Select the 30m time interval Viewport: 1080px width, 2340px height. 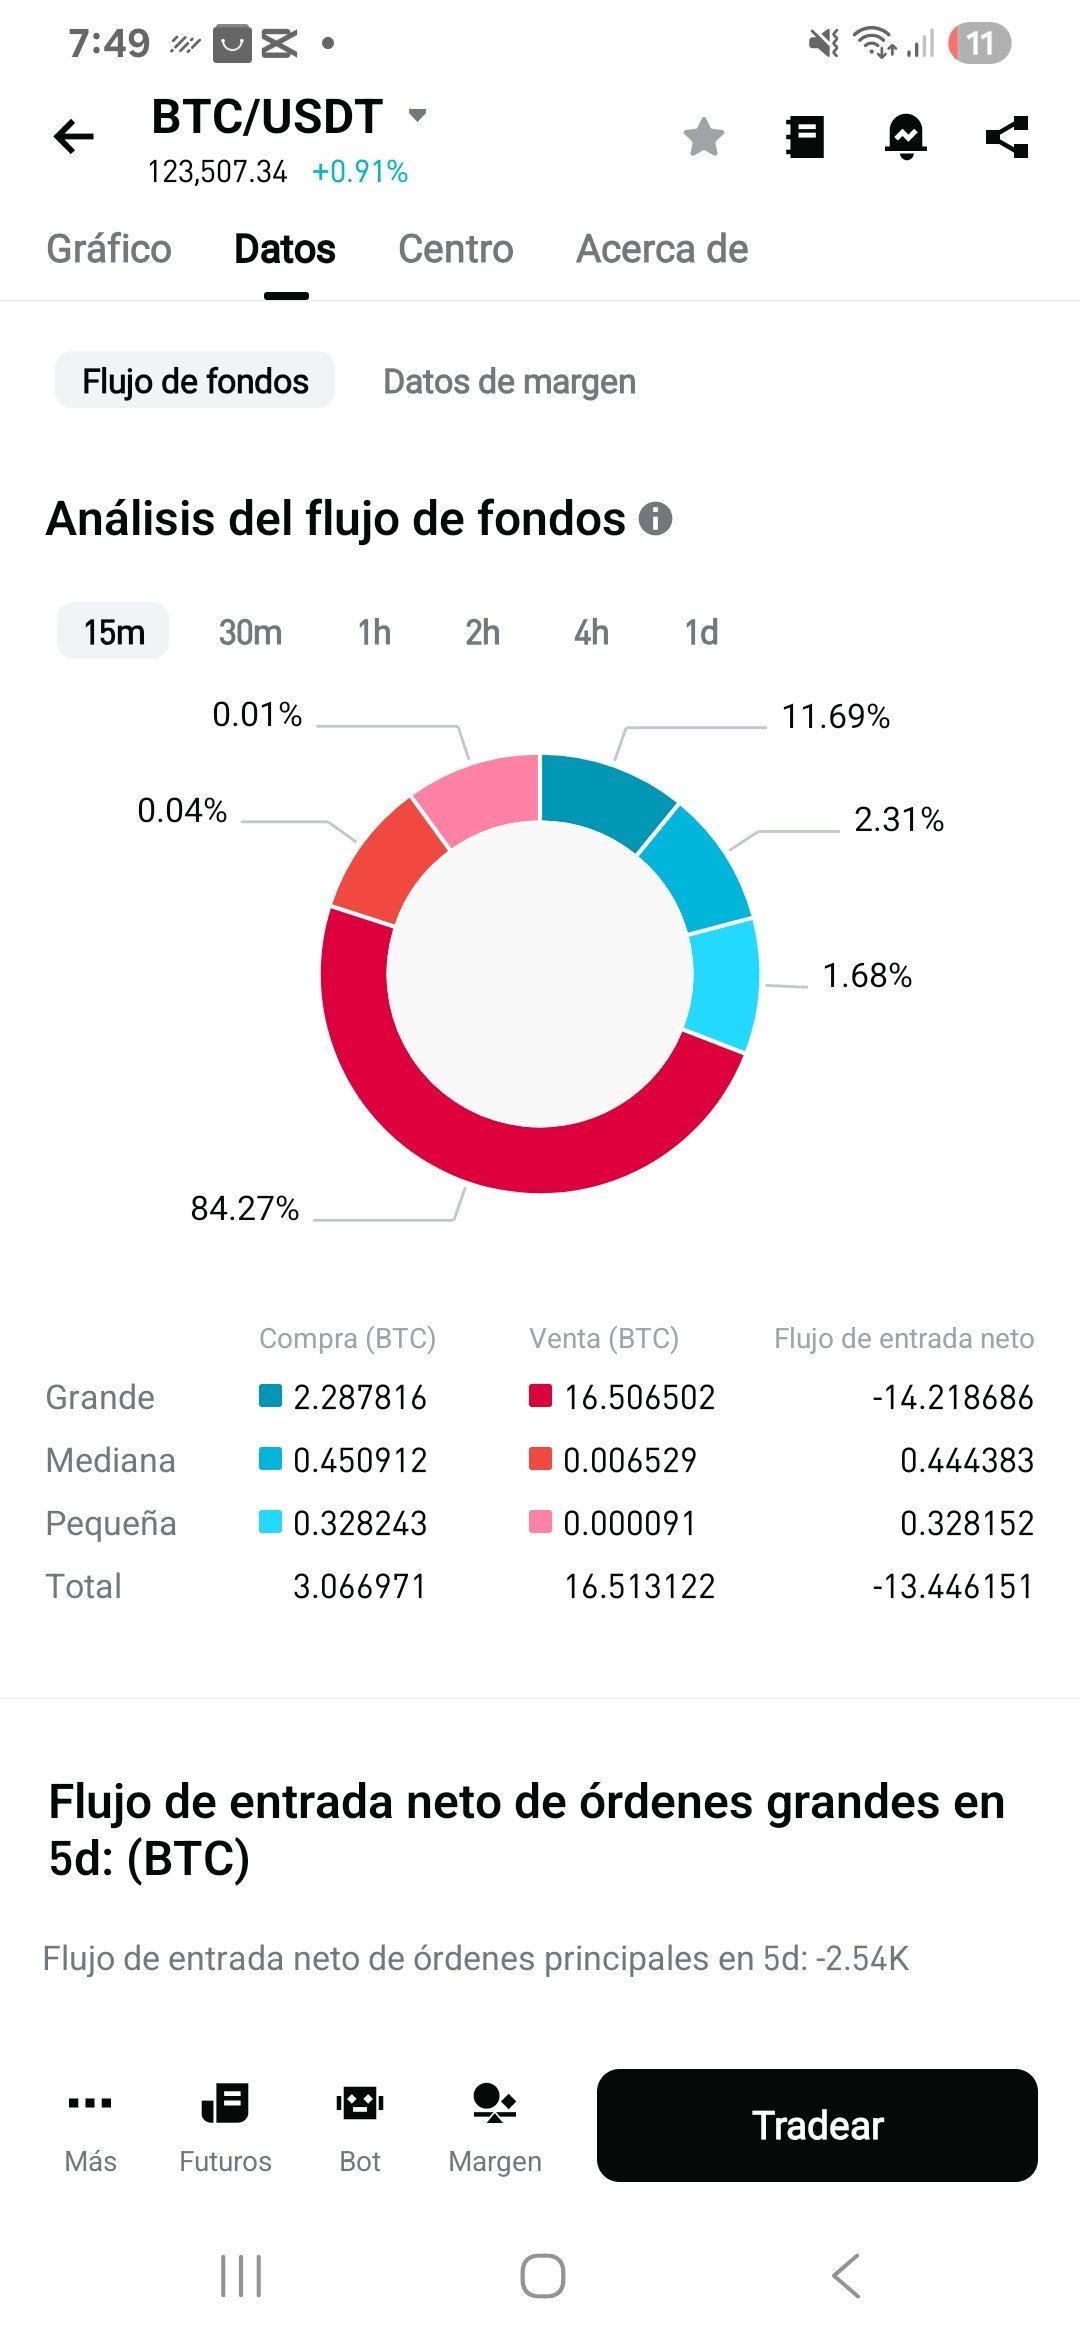pos(250,632)
